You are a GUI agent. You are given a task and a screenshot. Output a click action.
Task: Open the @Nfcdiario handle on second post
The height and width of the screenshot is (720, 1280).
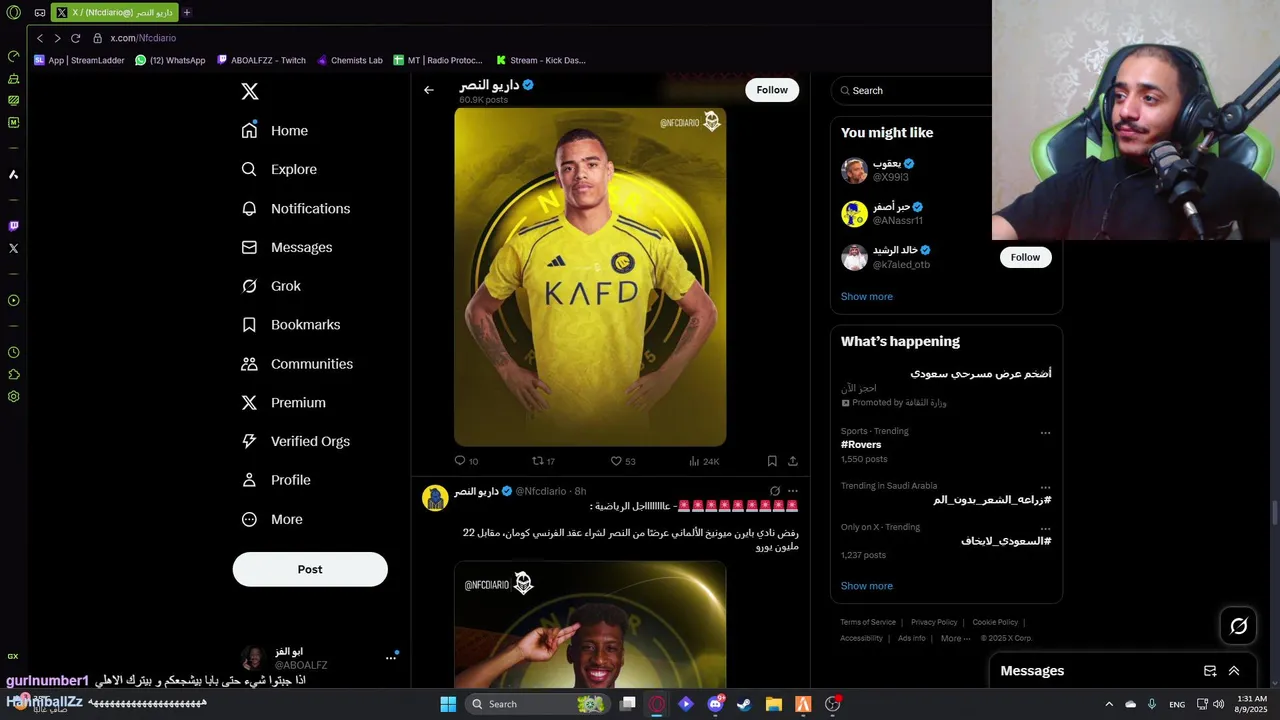[x=541, y=491]
